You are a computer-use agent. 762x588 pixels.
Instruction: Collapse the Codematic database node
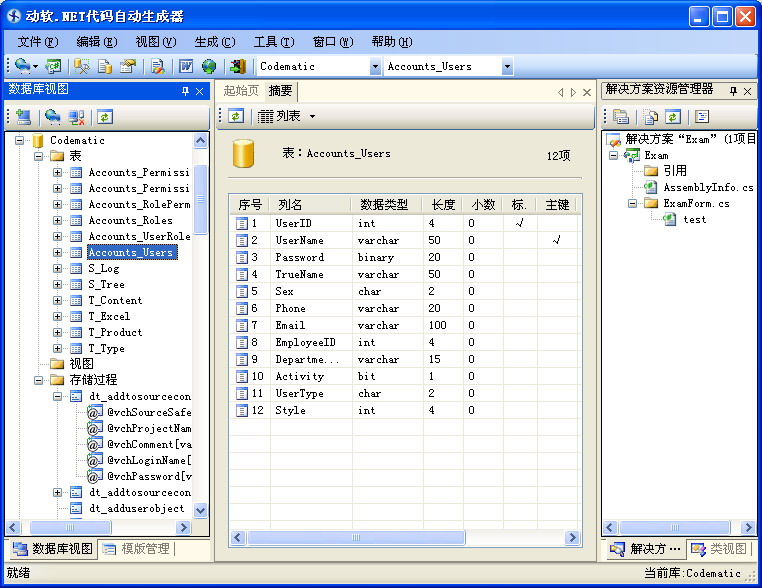pyautogui.click(x=19, y=140)
